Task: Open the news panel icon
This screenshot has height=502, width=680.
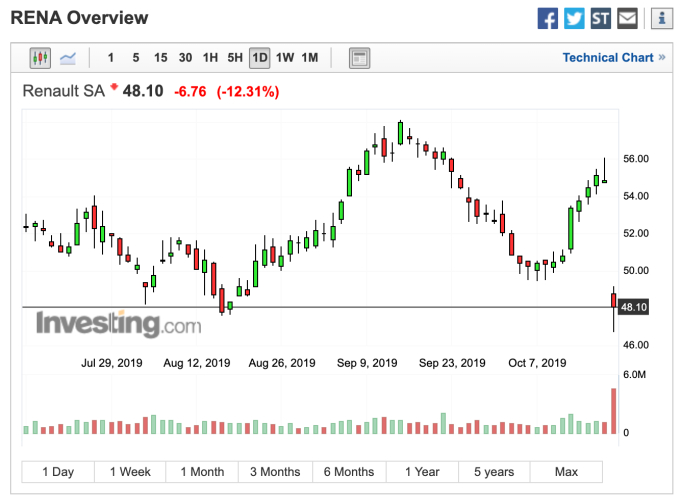Action: pyautogui.click(x=360, y=58)
